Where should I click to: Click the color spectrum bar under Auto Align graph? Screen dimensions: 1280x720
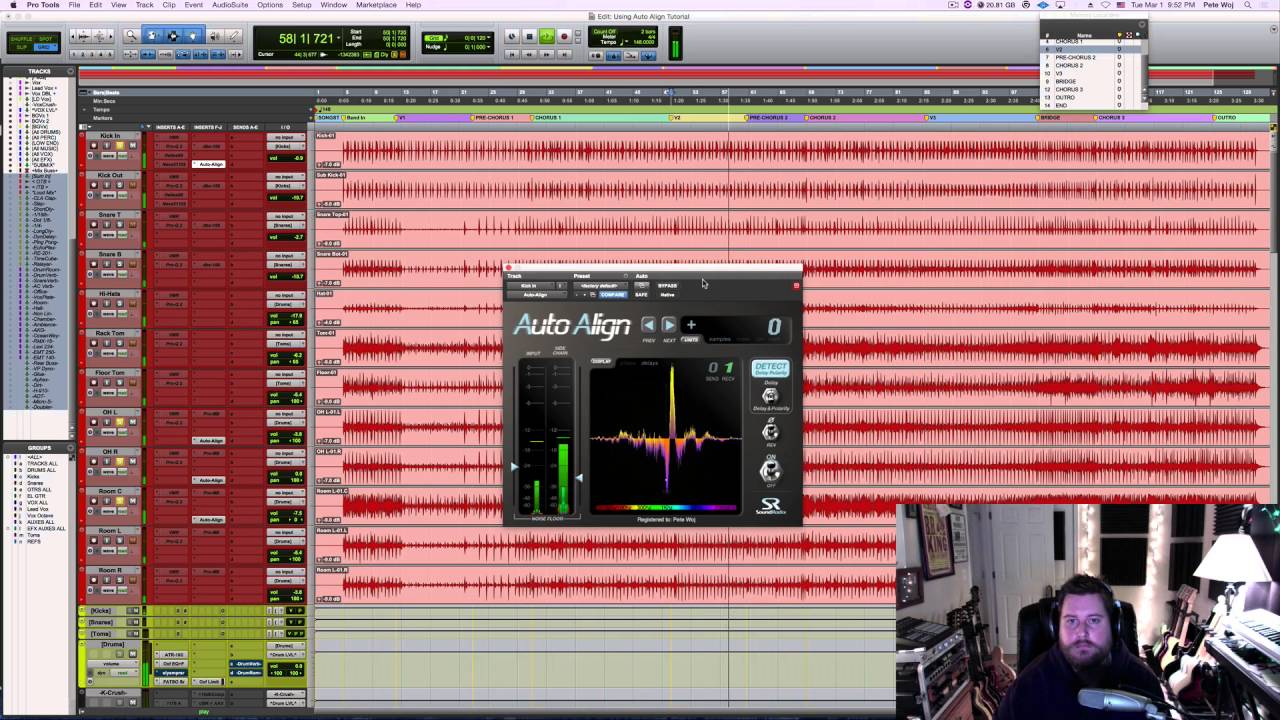click(666, 507)
